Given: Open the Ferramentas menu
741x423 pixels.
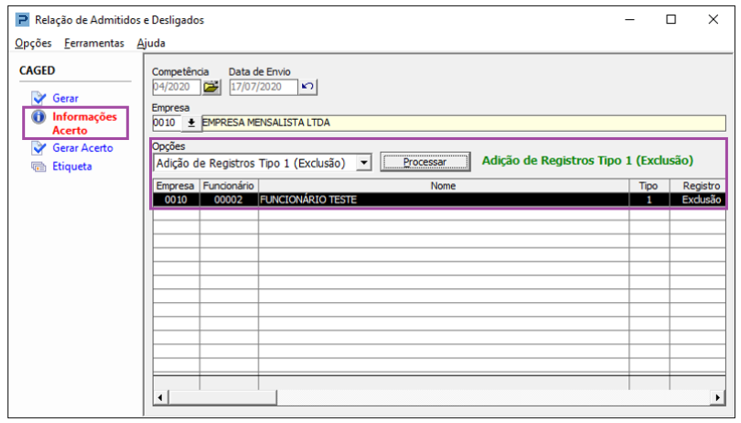Looking at the screenshot, I should (94, 43).
